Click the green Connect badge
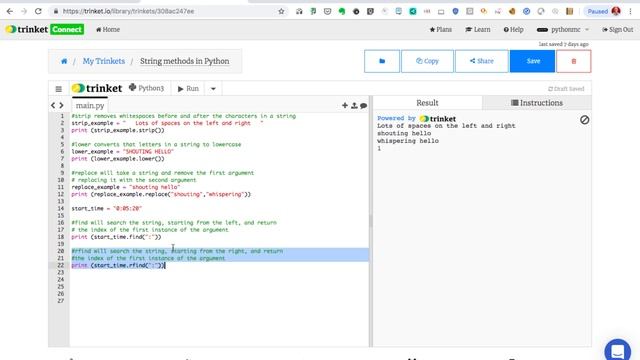This screenshot has width=640, height=360. pyautogui.click(x=67, y=29)
